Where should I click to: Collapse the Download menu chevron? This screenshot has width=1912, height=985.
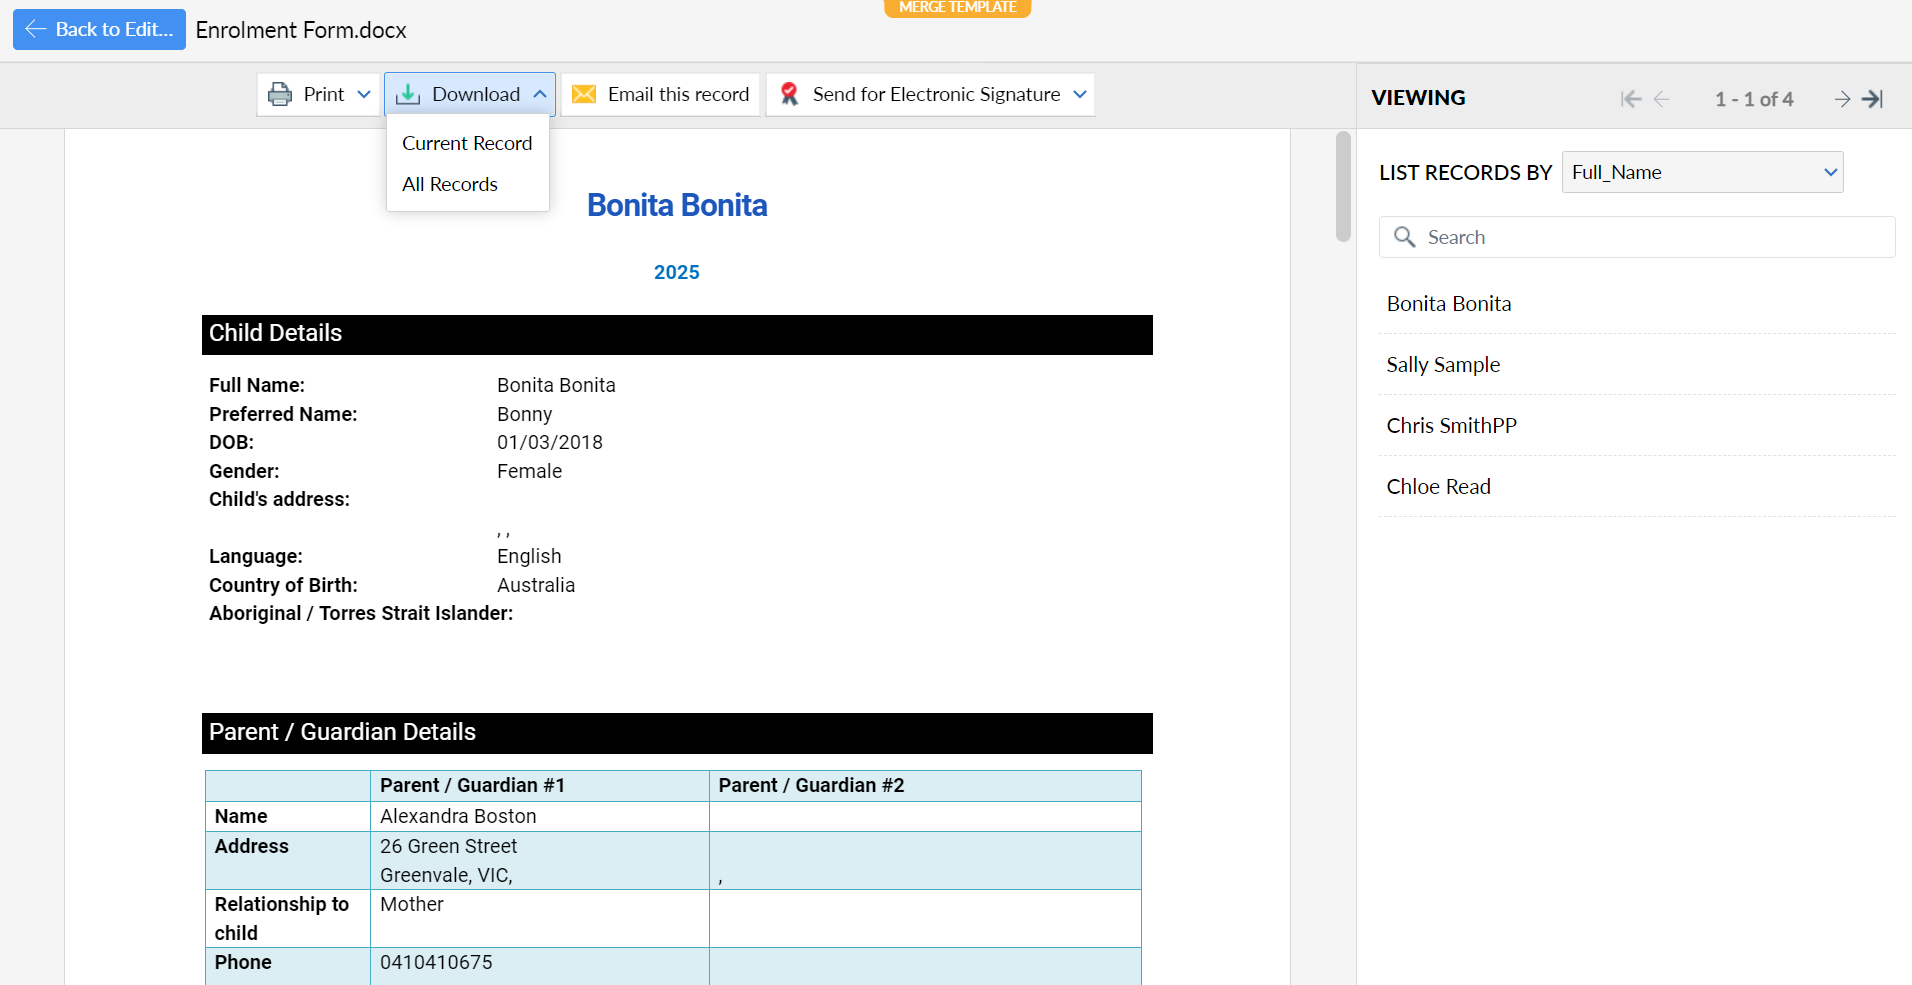pos(540,94)
